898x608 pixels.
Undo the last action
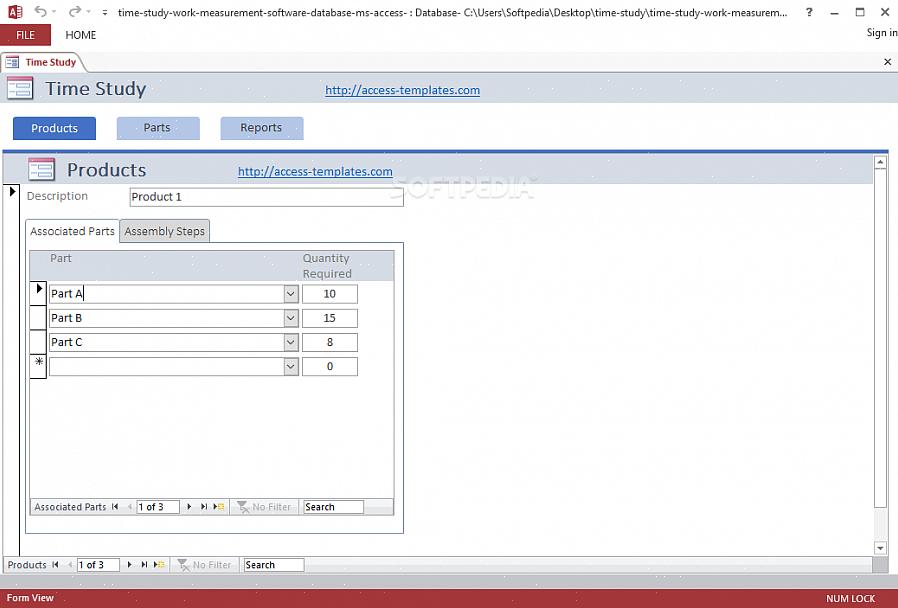(x=40, y=11)
